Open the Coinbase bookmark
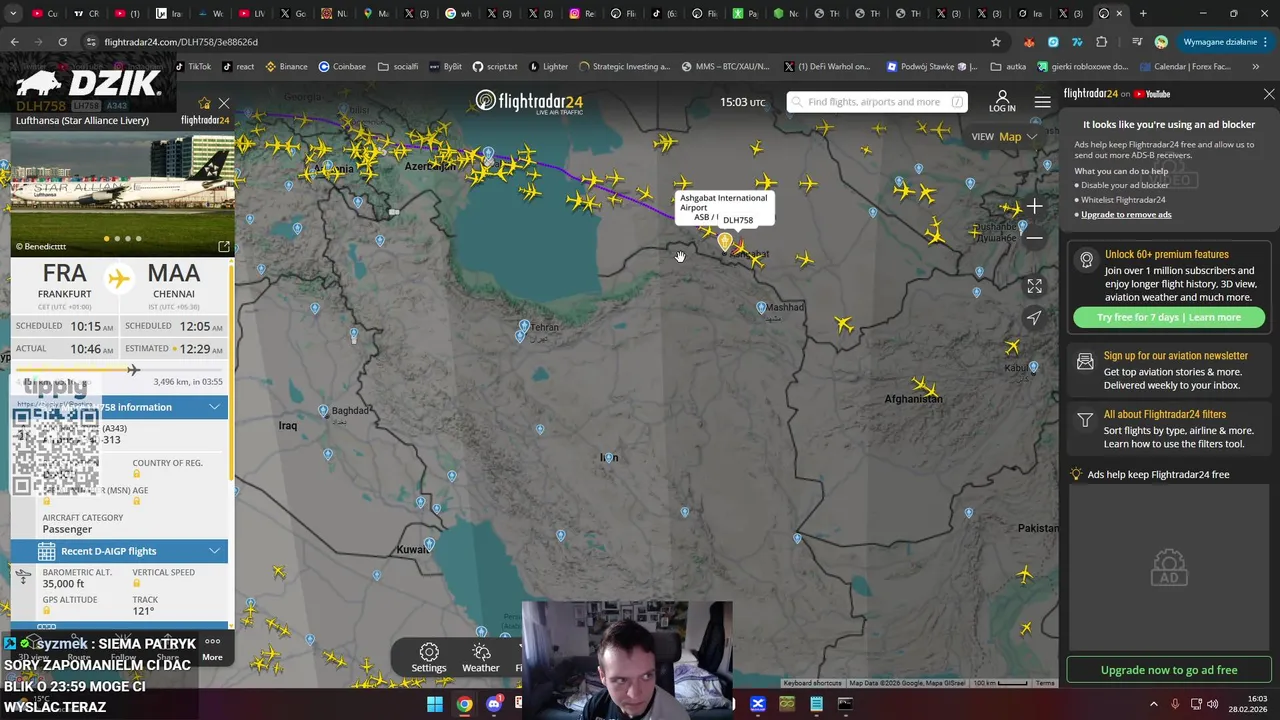The width and height of the screenshot is (1280, 720). (x=342, y=67)
